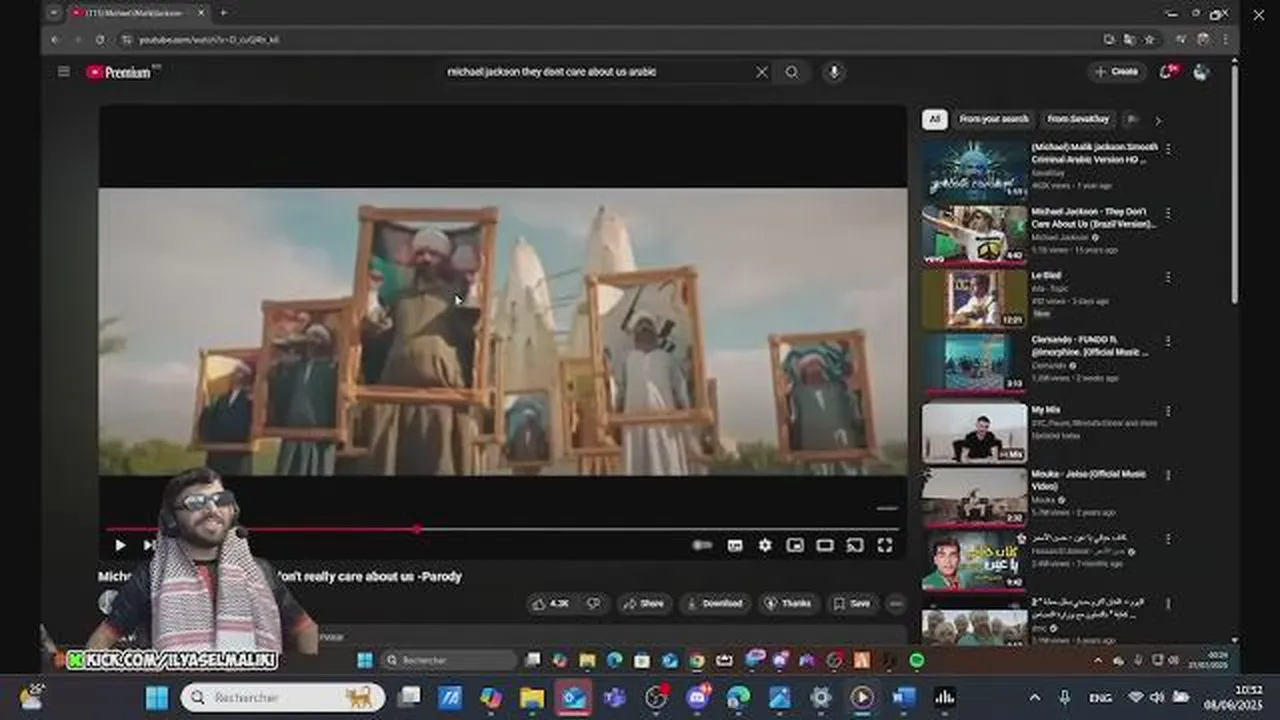Go back in the browser

click(x=56, y=39)
